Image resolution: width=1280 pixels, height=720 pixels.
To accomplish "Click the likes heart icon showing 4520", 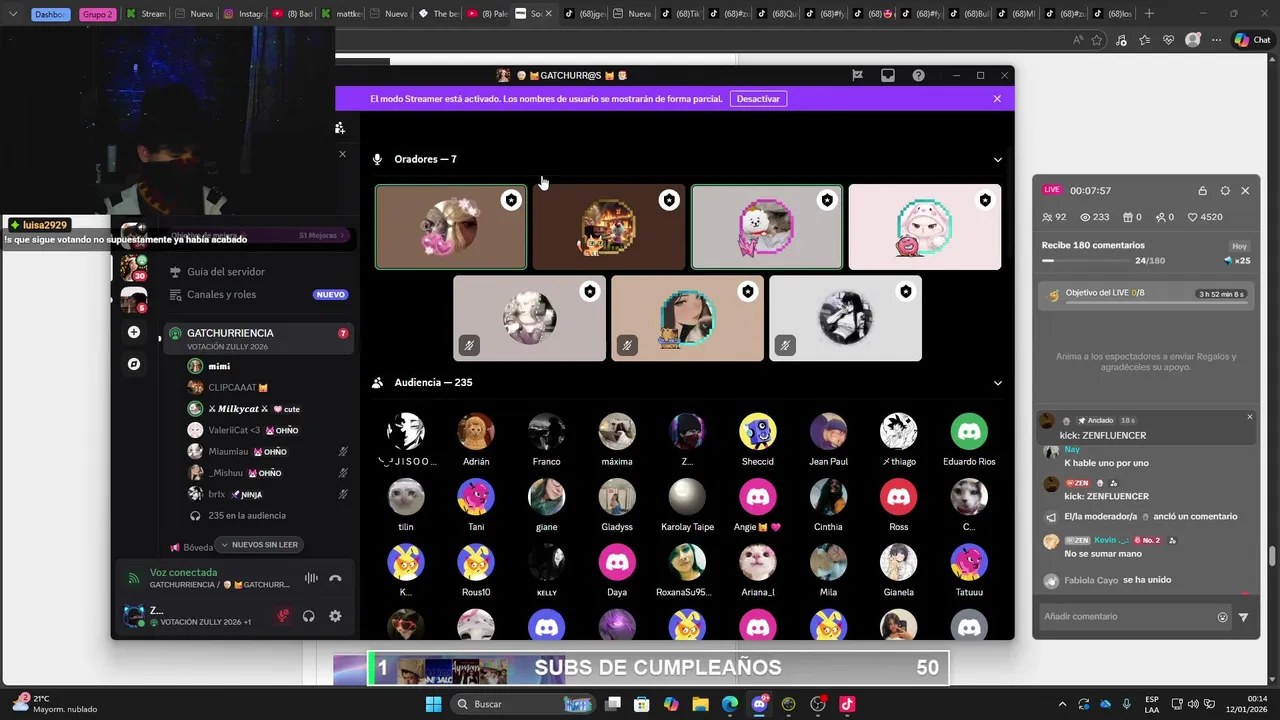I will [x=1193, y=217].
